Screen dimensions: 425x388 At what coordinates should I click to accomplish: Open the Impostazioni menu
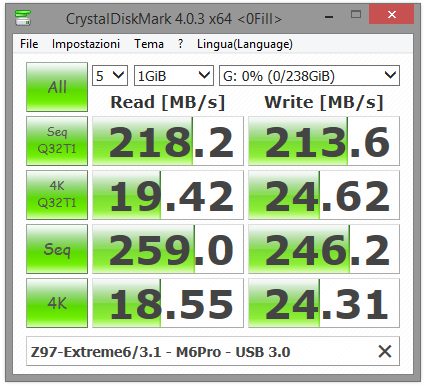(x=86, y=44)
